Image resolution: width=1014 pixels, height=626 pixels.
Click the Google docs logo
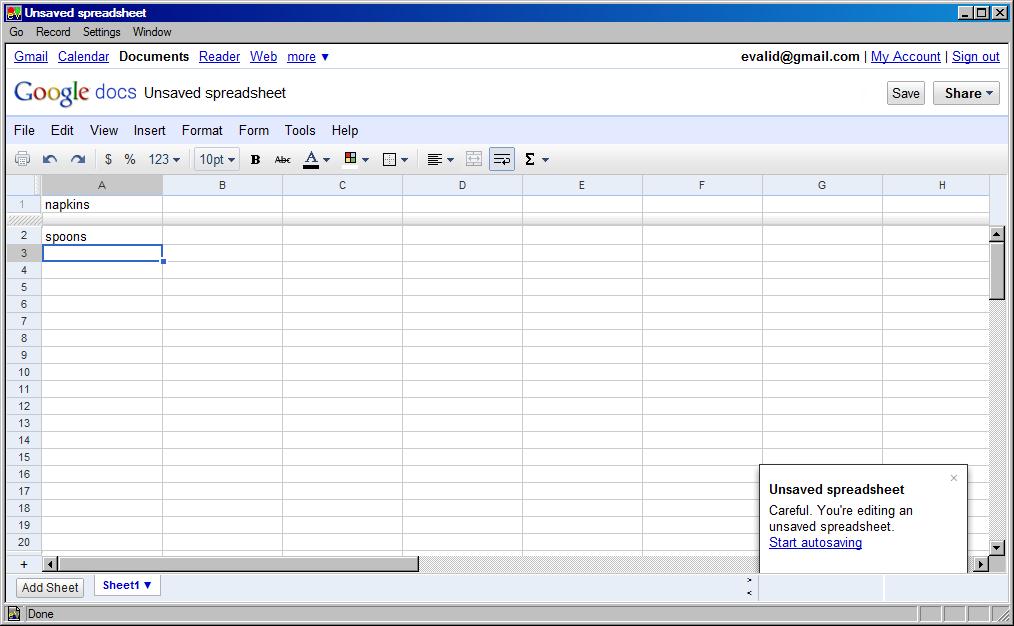(75, 93)
